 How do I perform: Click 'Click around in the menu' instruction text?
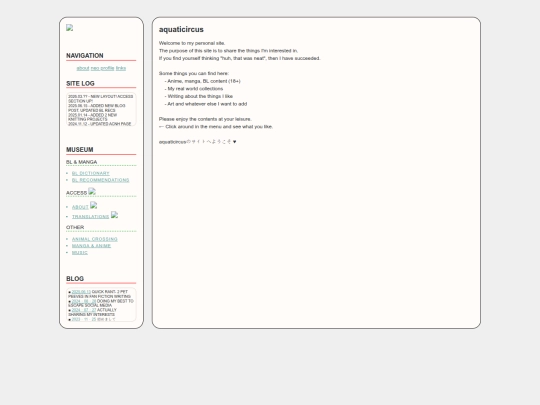point(216,127)
